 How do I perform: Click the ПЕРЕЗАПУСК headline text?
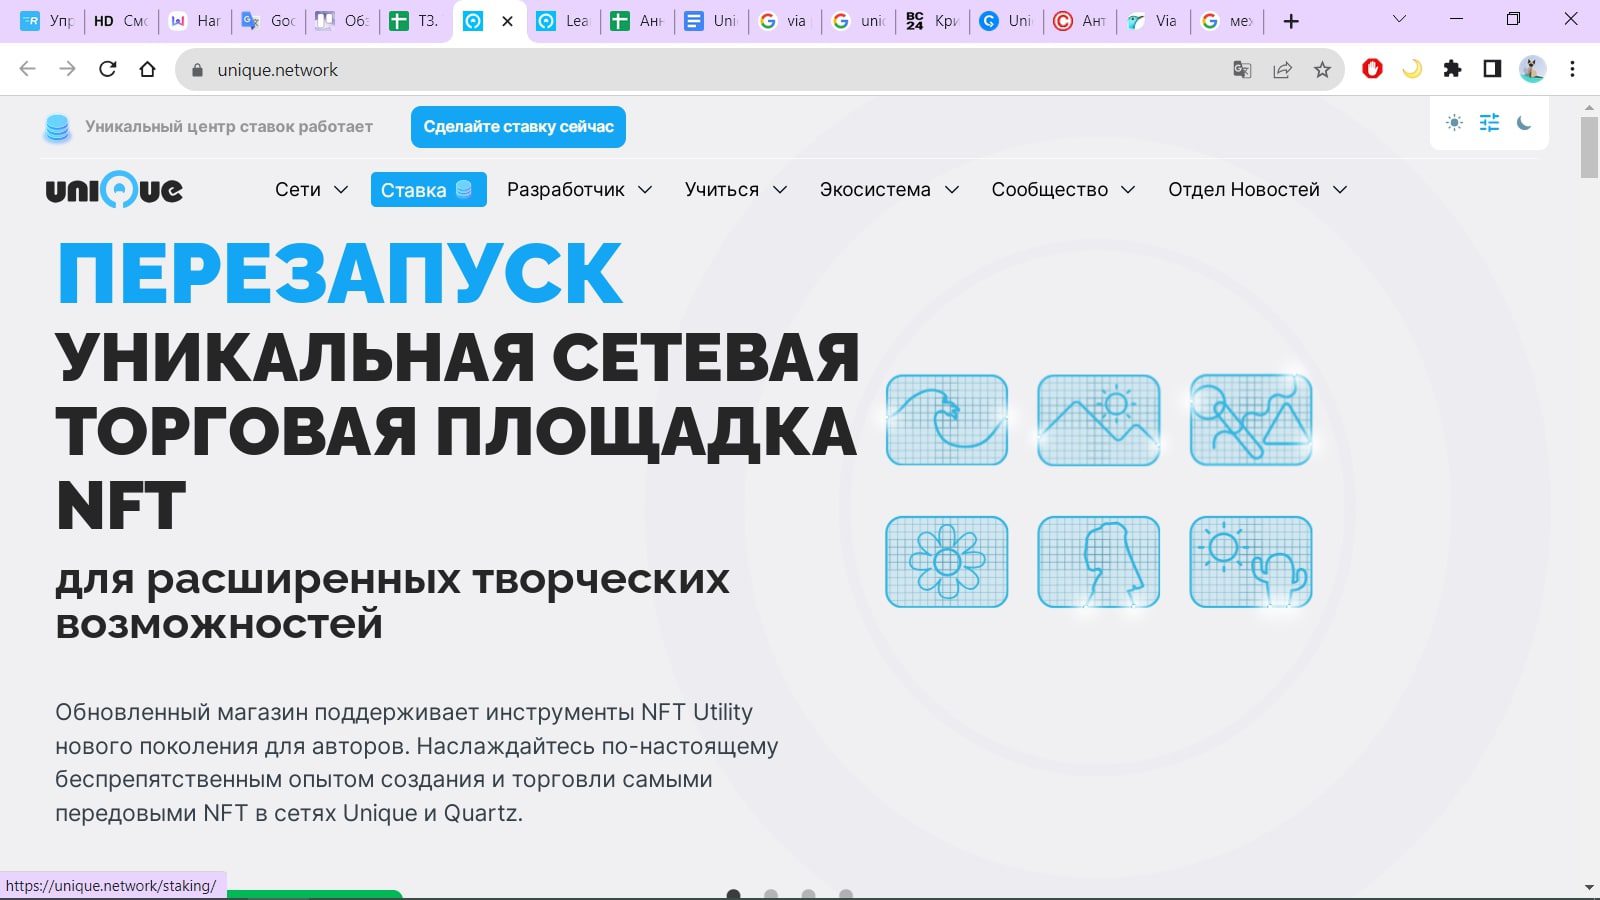coord(340,273)
